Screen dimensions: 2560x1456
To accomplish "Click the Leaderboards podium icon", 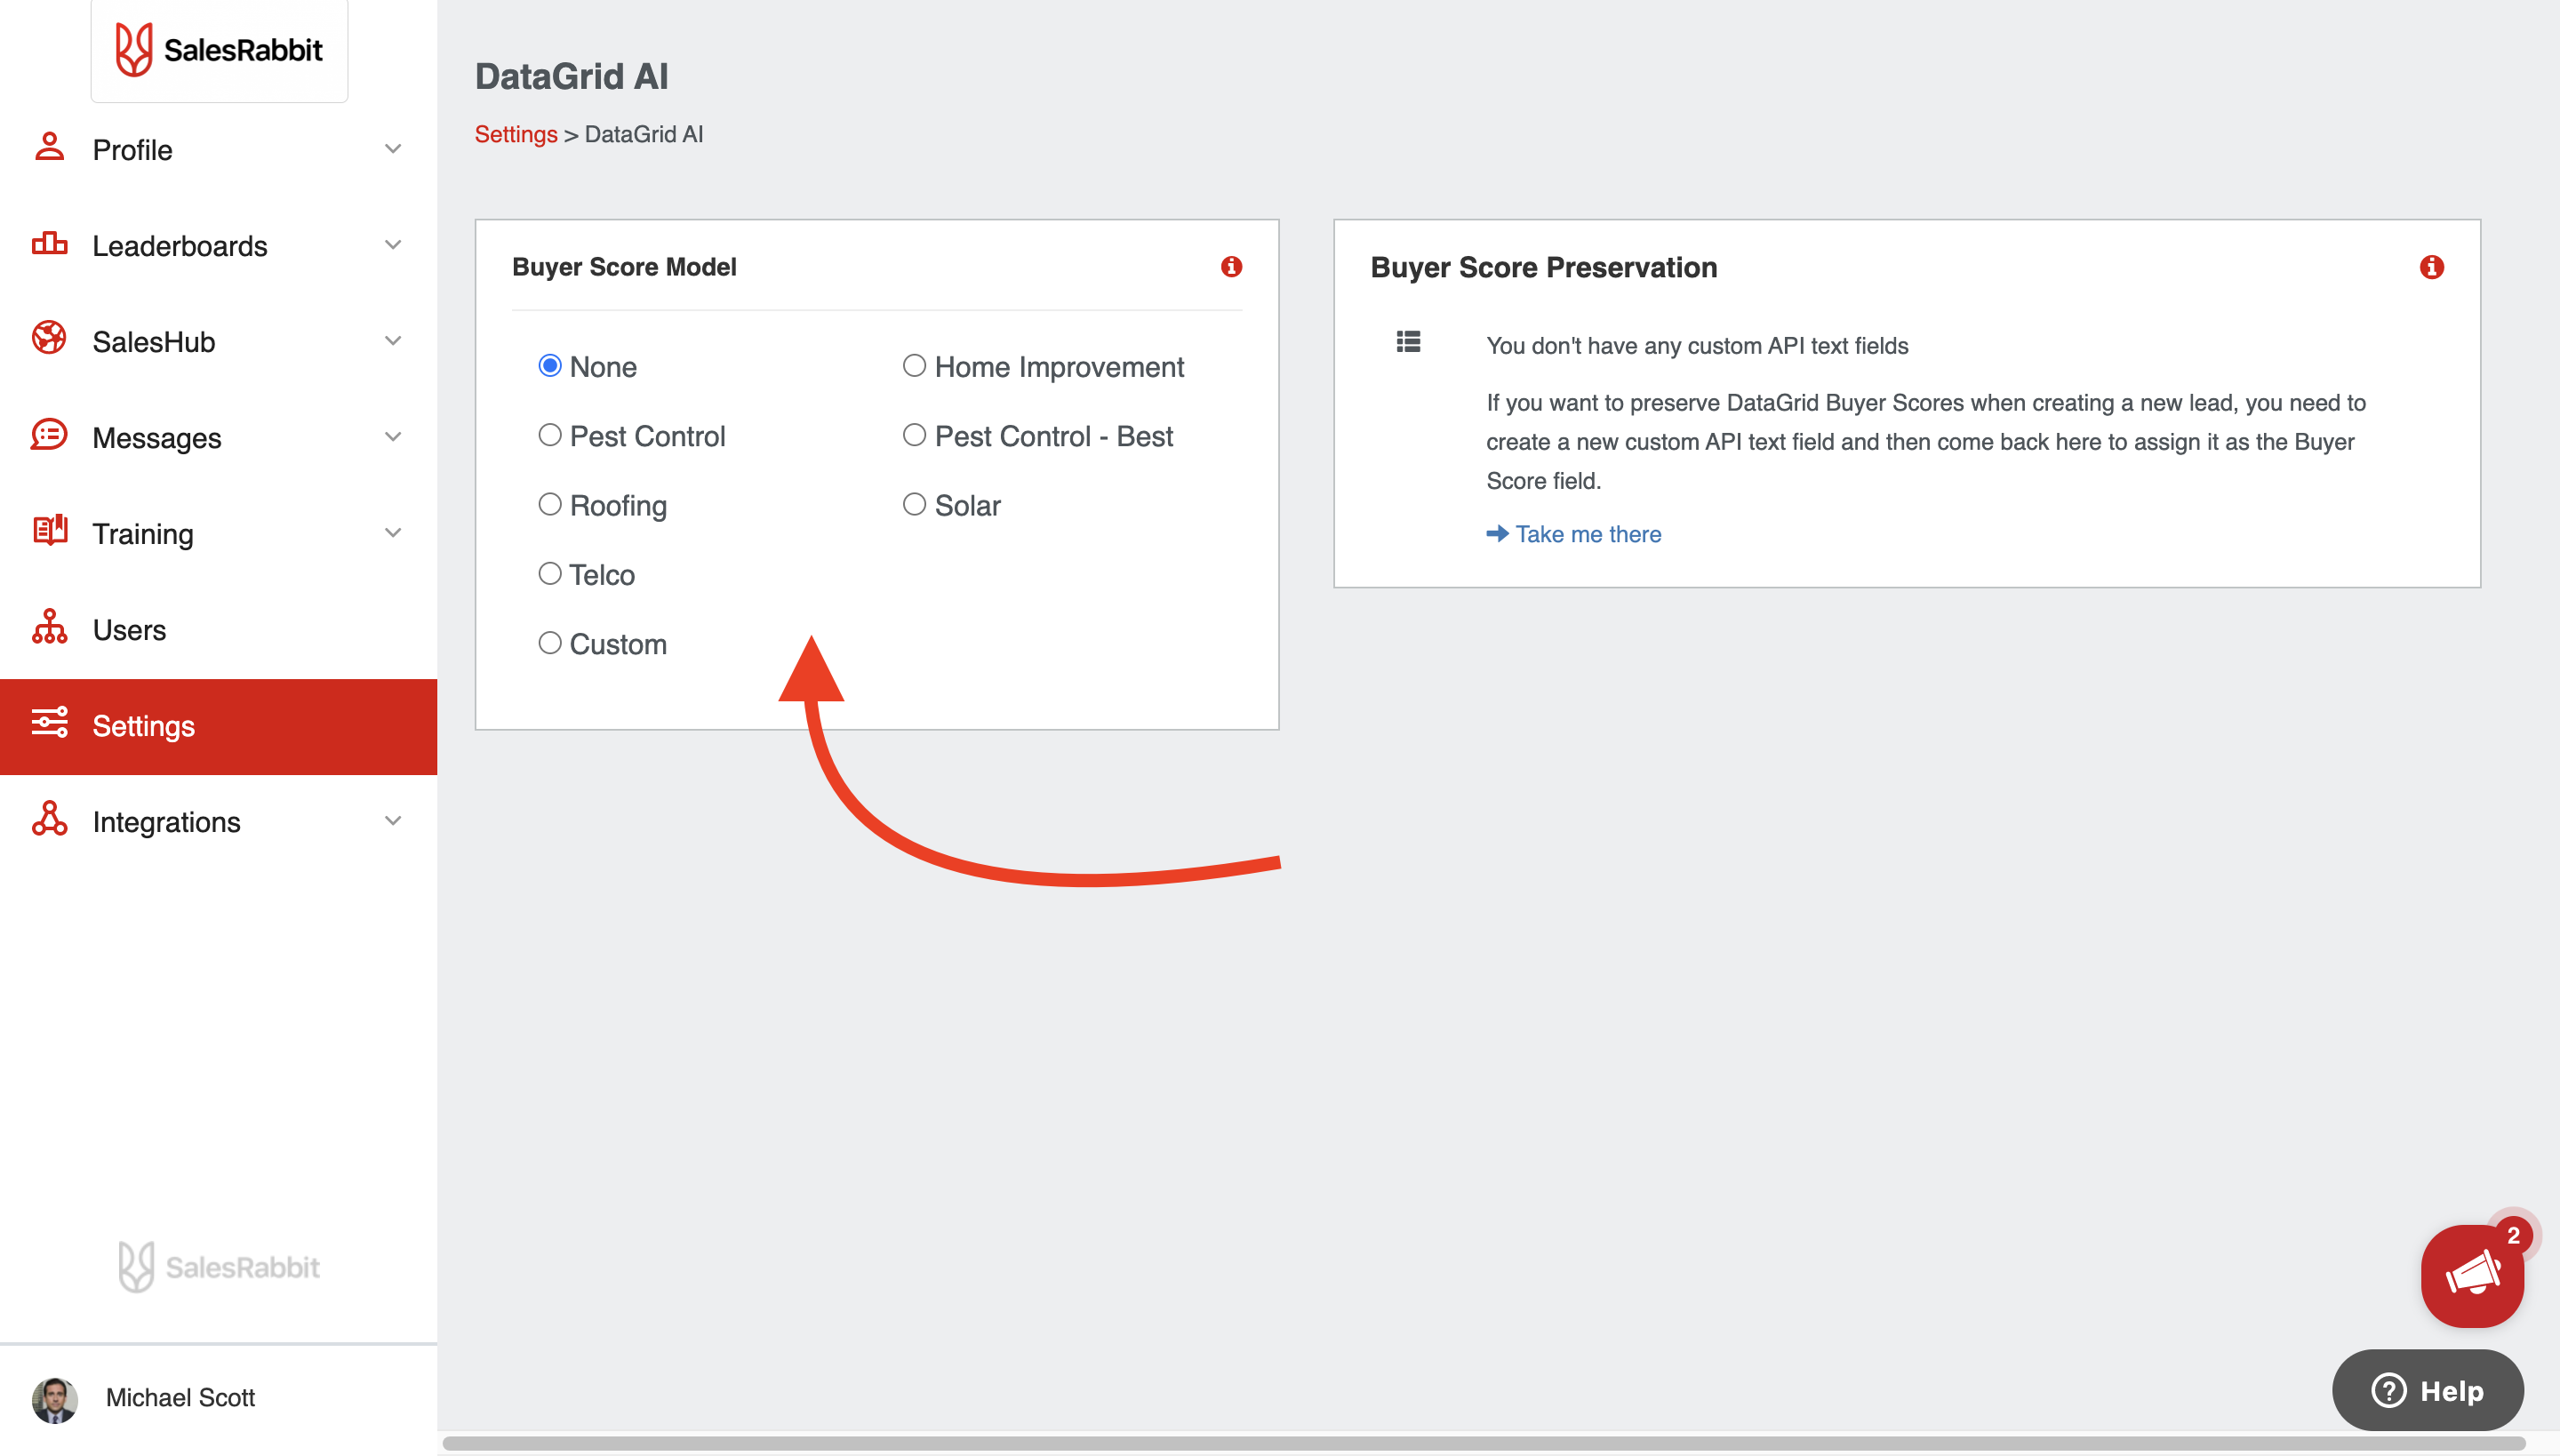I will 49,244.
